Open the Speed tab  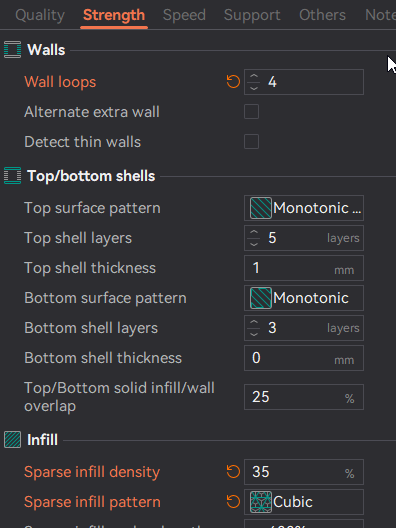tap(184, 15)
